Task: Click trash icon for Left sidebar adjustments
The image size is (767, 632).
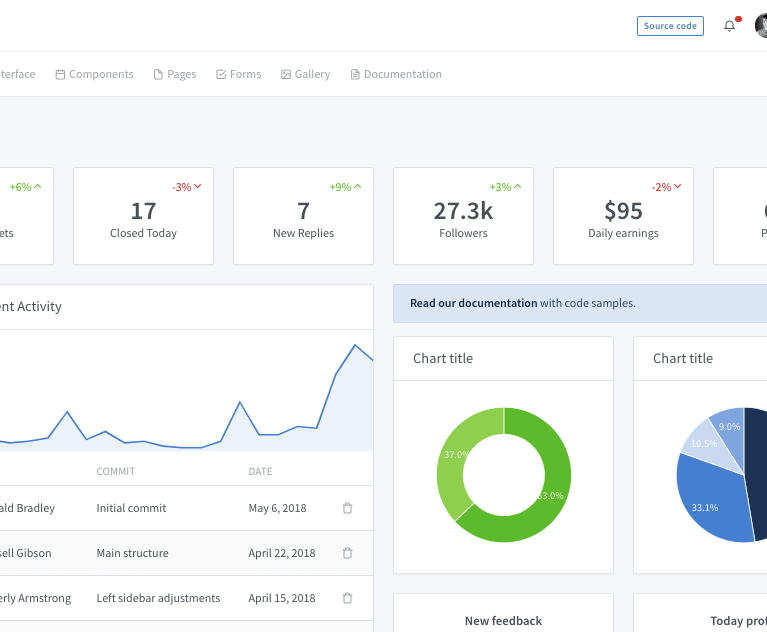Action: click(347, 598)
